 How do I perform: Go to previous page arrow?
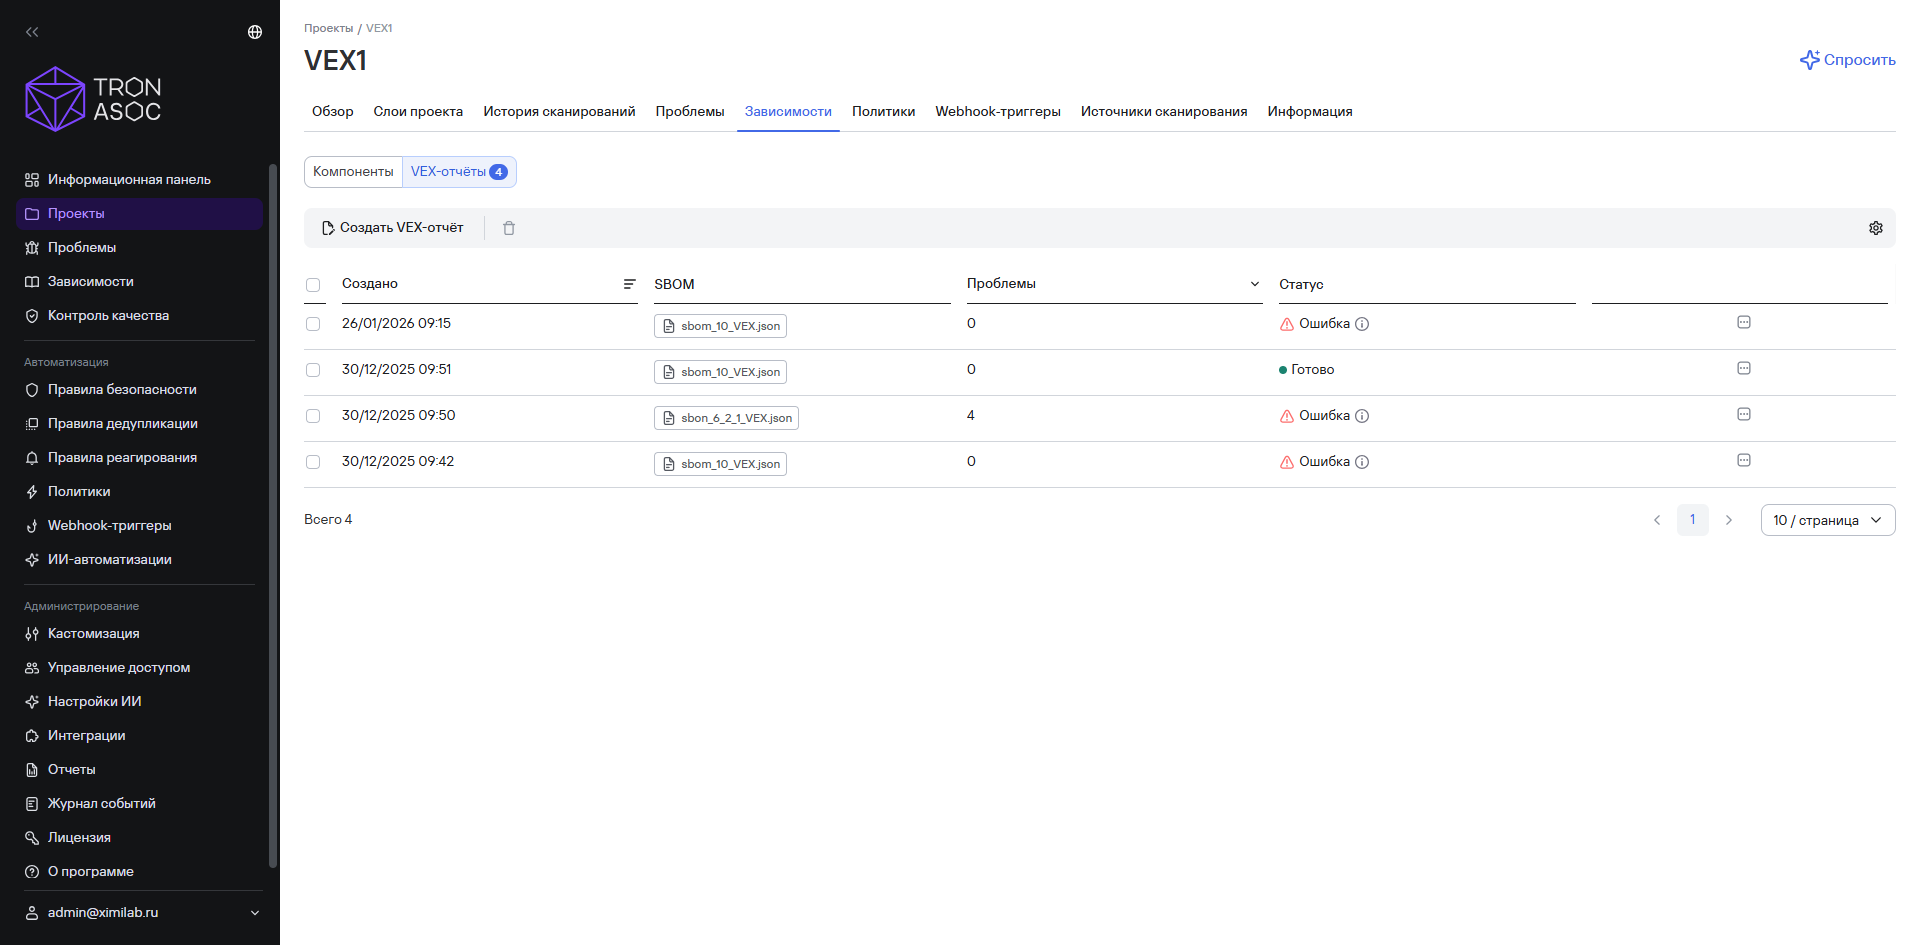click(1657, 520)
